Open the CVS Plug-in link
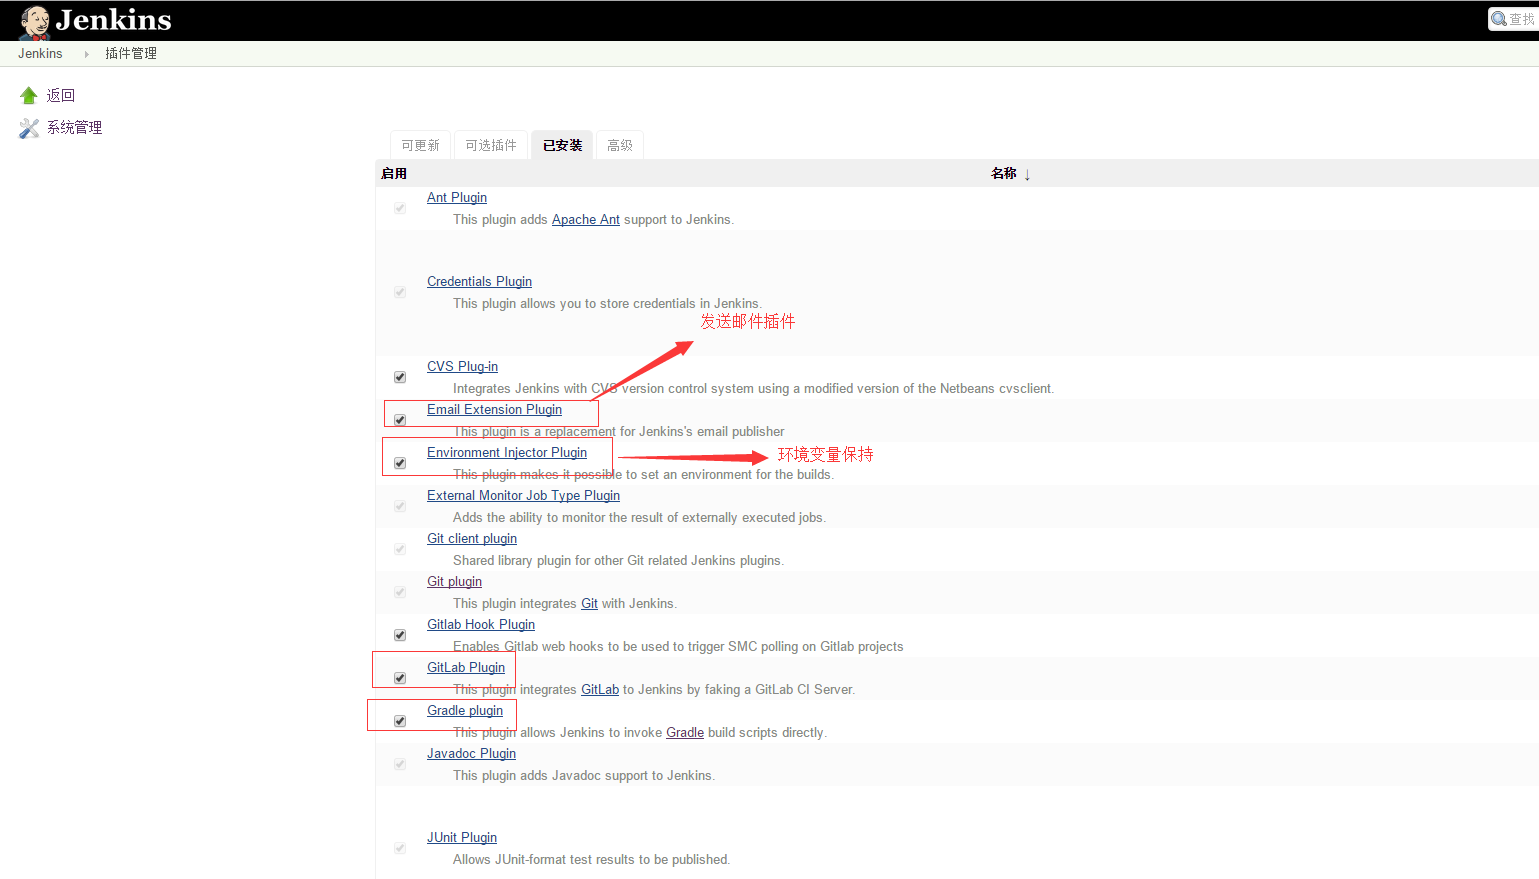 [462, 367]
